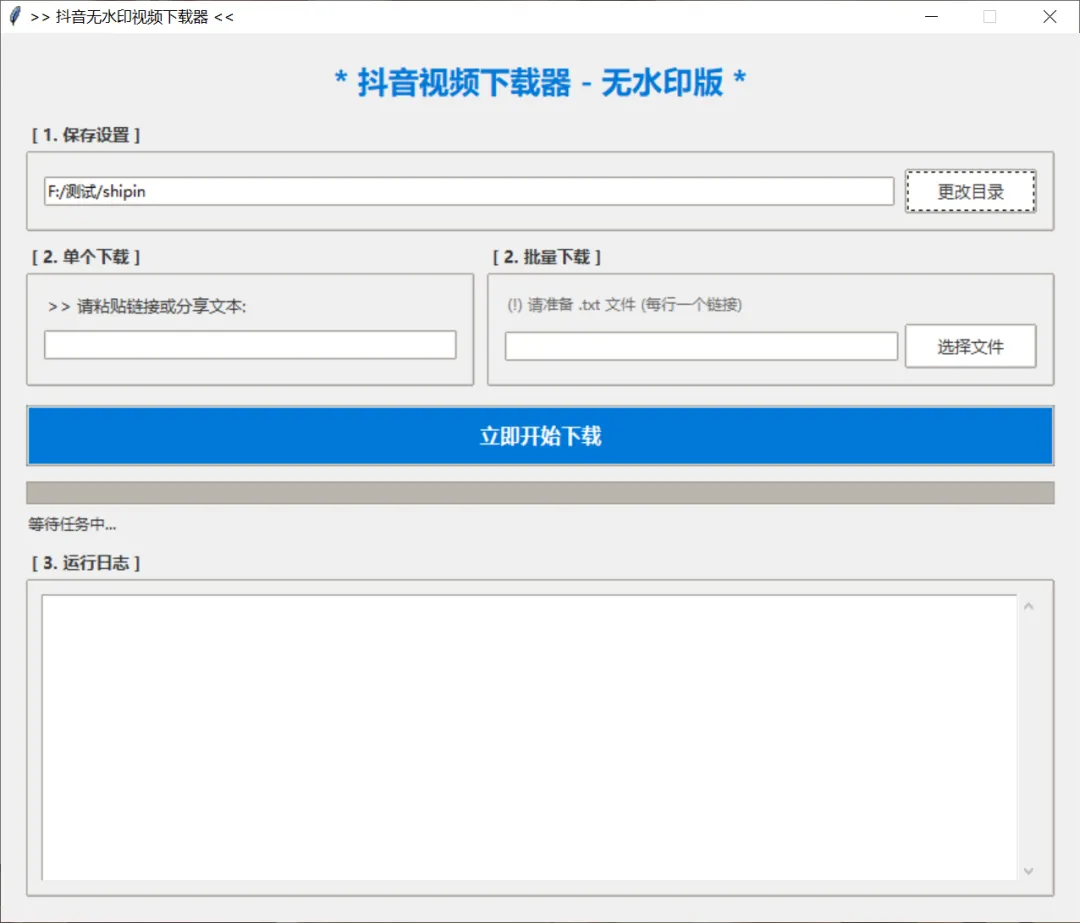Minimize the downloader window

click(x=931, y=17)
